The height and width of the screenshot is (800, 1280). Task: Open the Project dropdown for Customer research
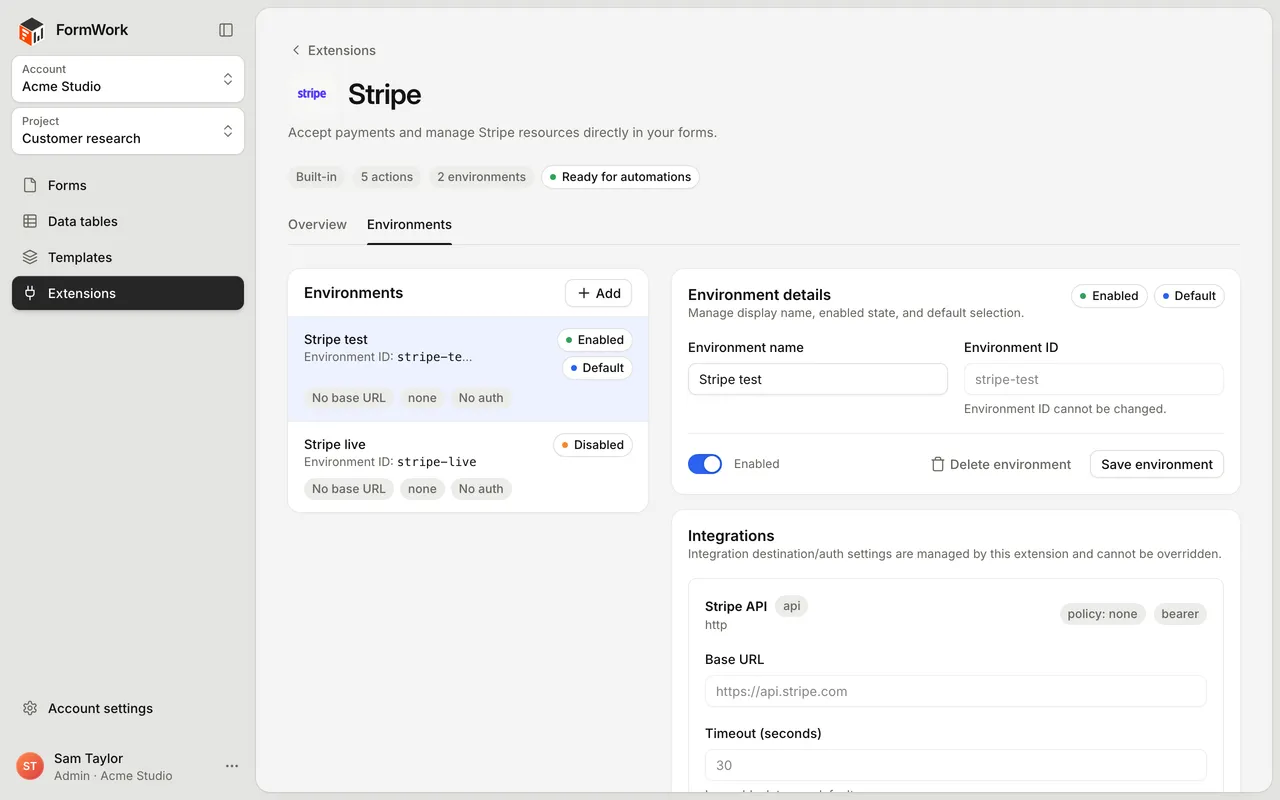point(128,131)
